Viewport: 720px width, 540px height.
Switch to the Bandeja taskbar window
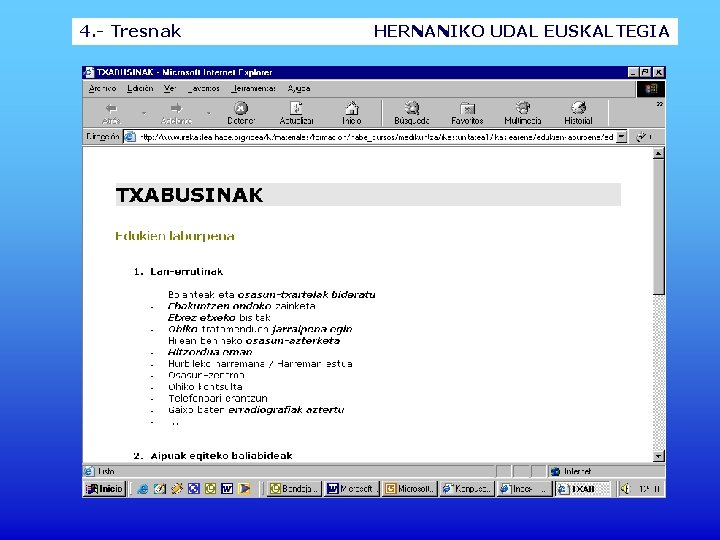(x=294, y=489)
